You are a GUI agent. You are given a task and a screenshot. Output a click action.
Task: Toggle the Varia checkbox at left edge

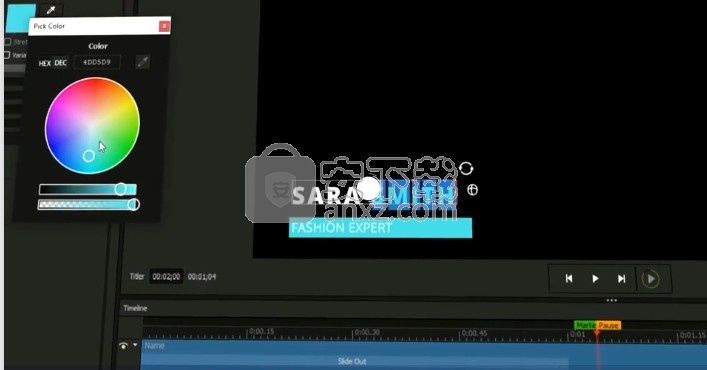(x=7, y=55)
